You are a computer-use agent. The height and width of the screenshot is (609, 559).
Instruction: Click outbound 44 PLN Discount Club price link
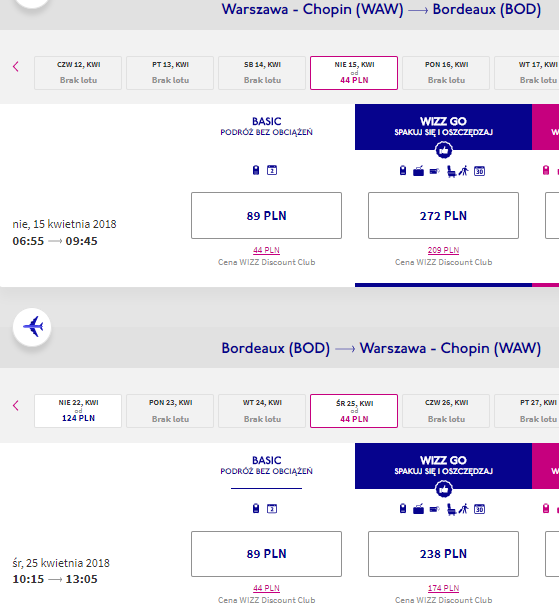pos(266,250)
